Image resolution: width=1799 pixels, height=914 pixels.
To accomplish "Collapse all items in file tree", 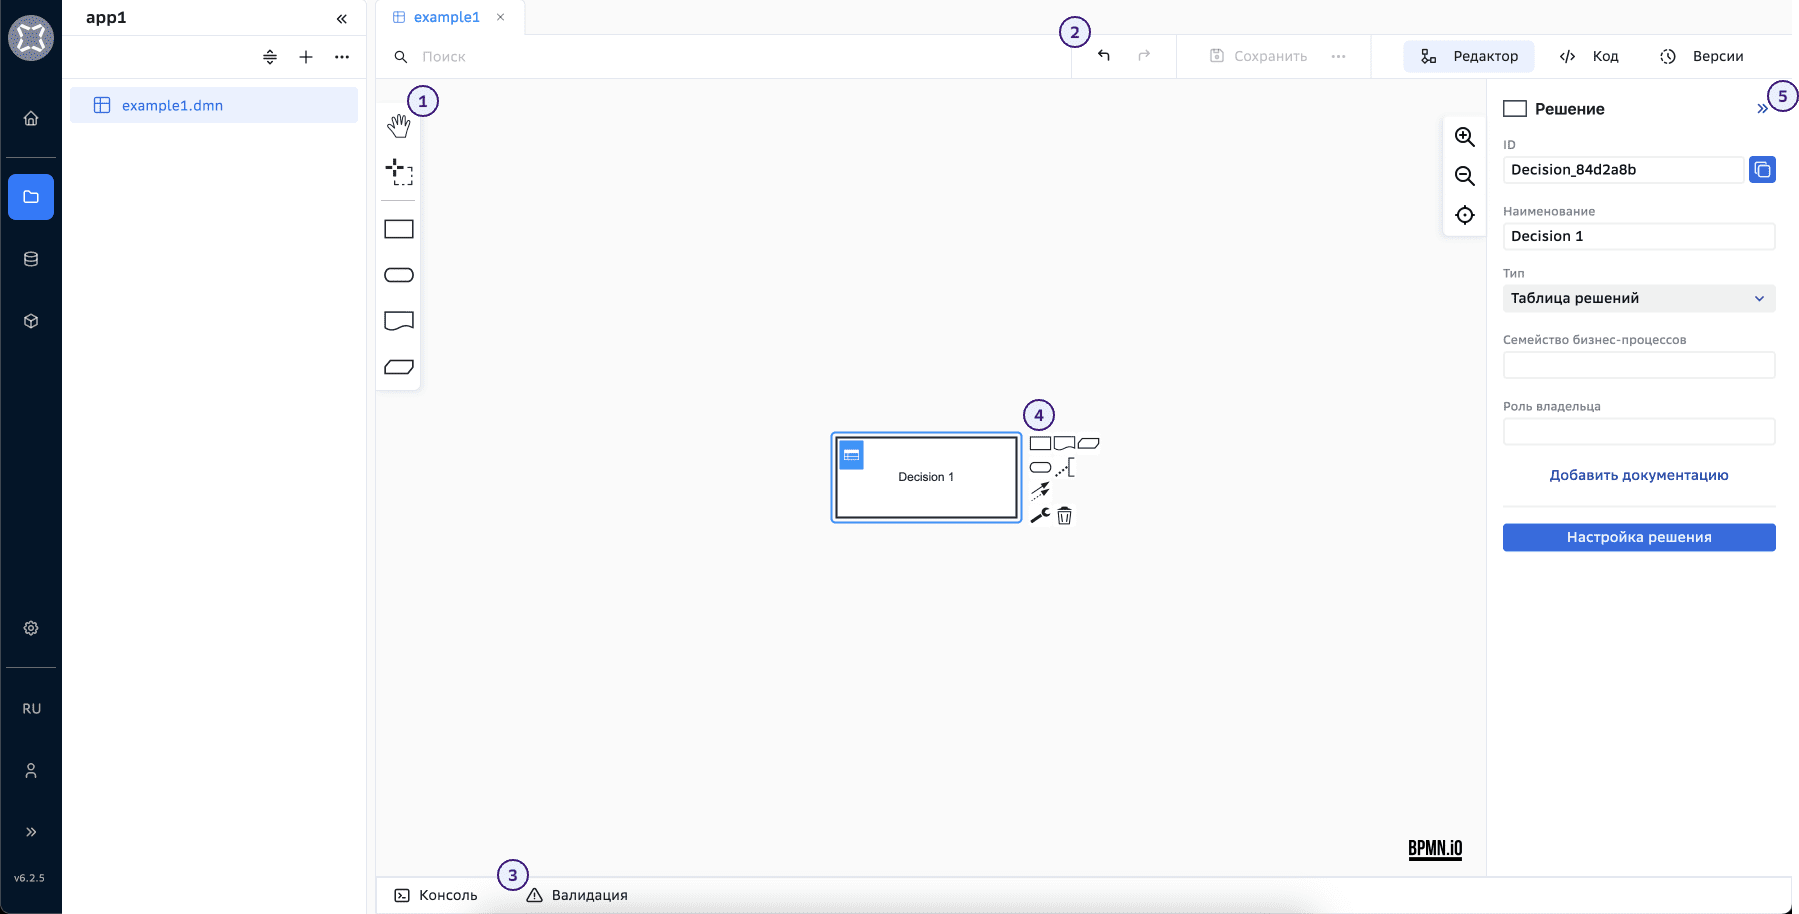I will pyautogui.click(x=270, y=57).
